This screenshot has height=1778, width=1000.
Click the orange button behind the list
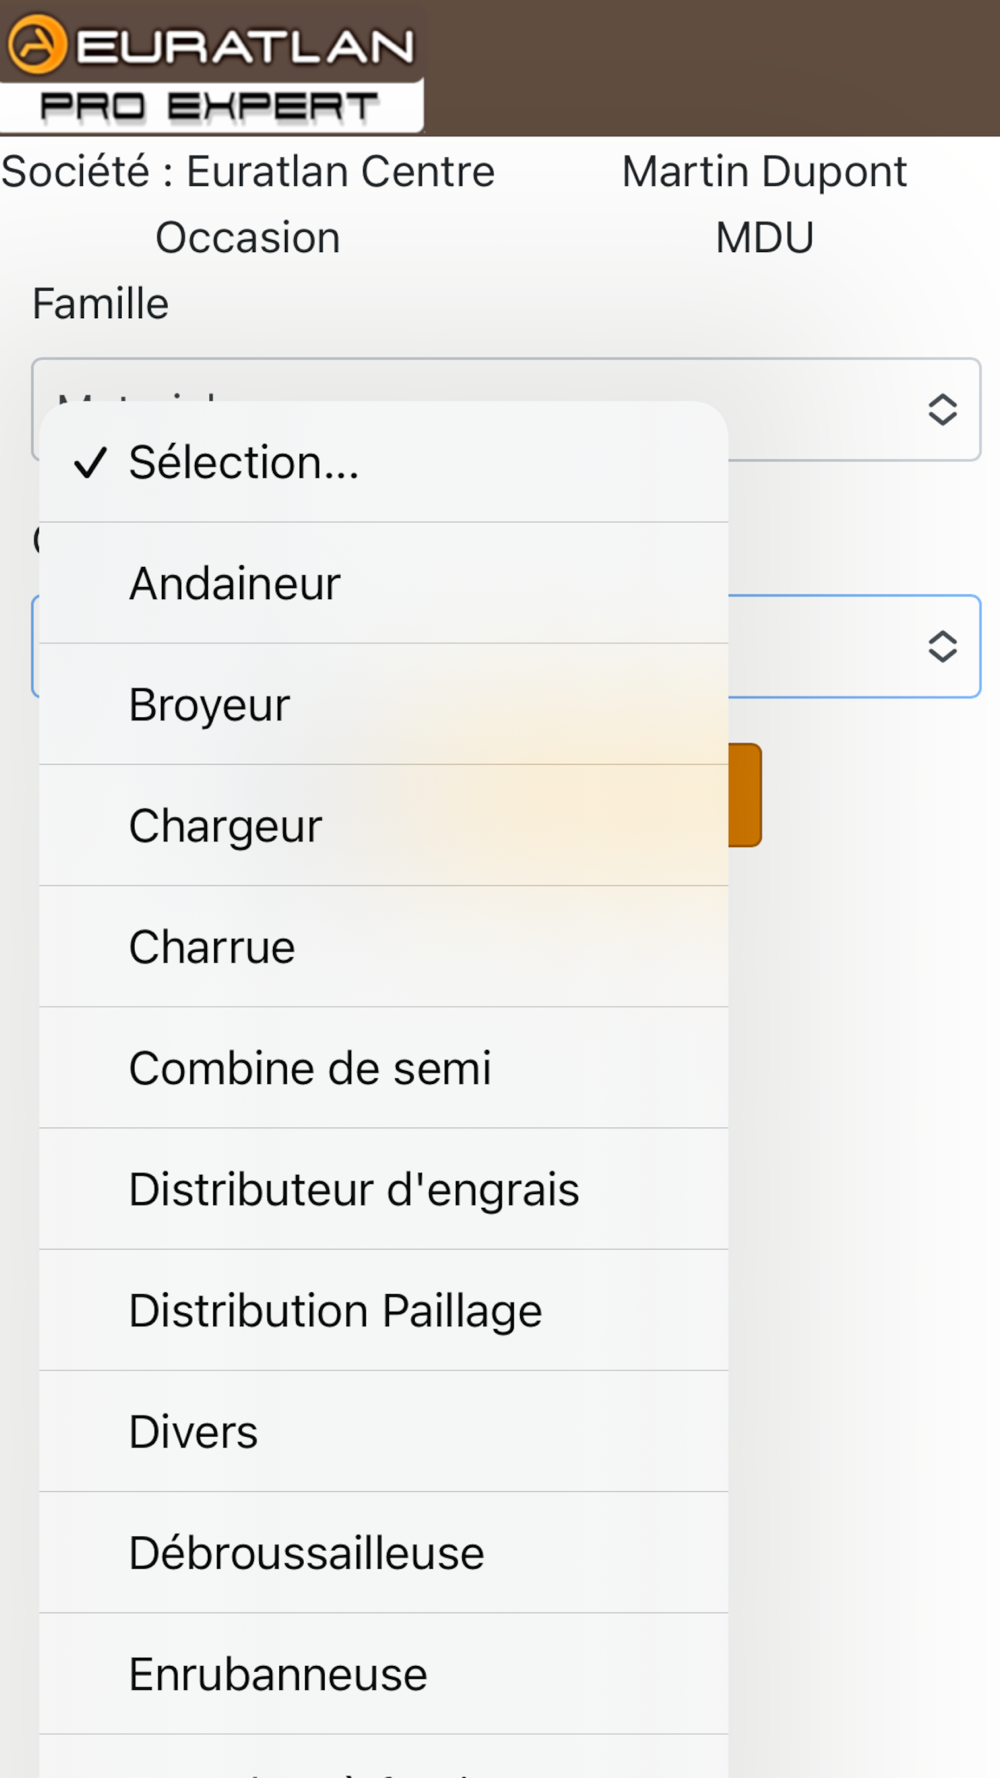coord(746,795)
